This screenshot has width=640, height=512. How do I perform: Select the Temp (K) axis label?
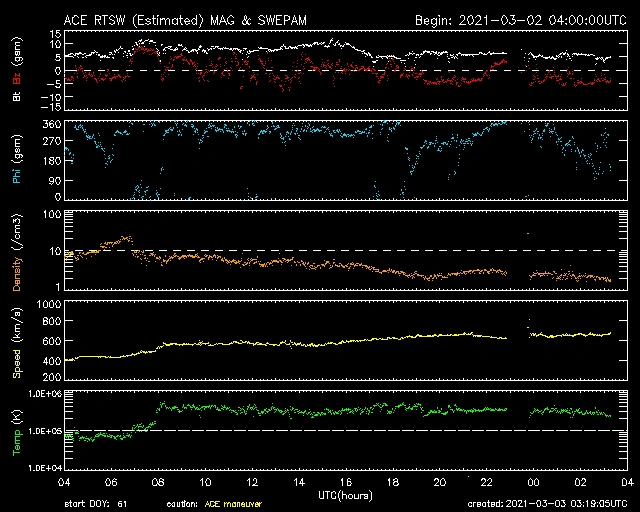coord(17,430)
